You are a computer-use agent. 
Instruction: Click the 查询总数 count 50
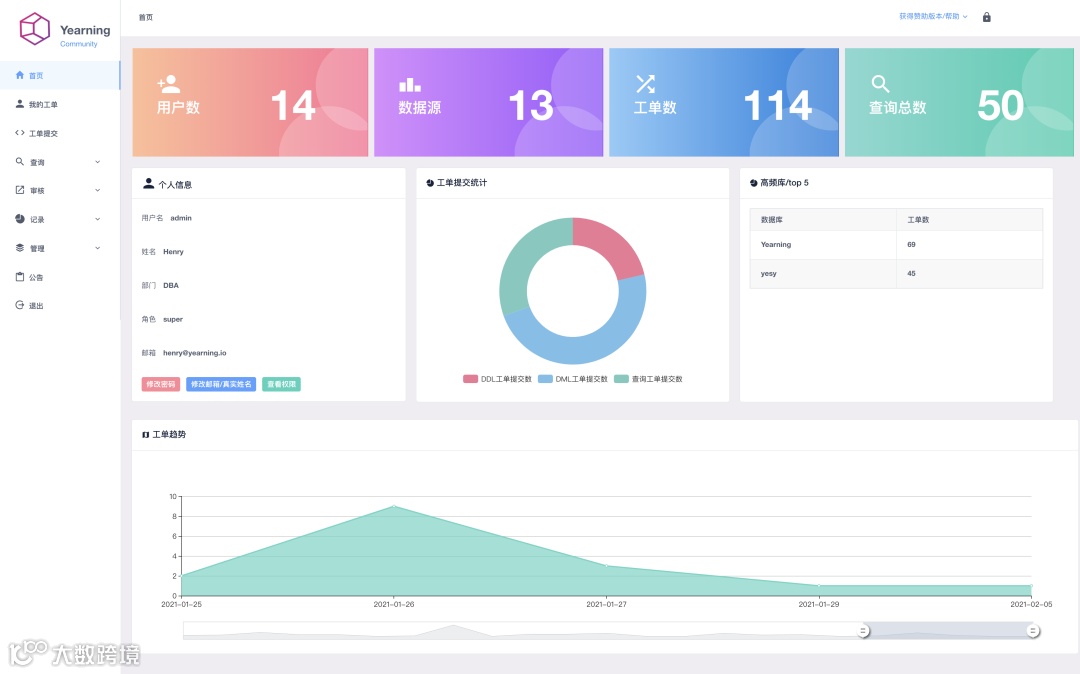coord(1000,105)
